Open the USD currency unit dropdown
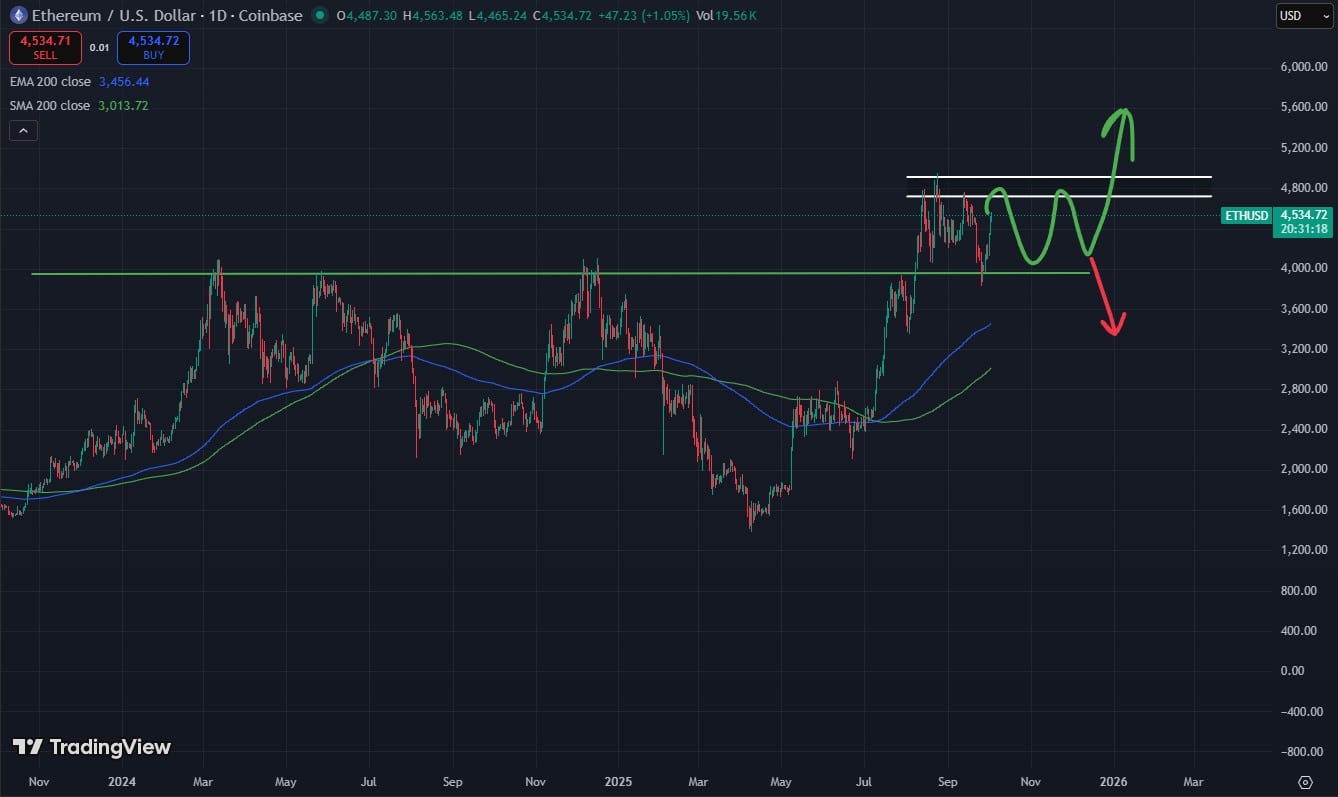The image size is (1338, 797). pos(1303,16)
